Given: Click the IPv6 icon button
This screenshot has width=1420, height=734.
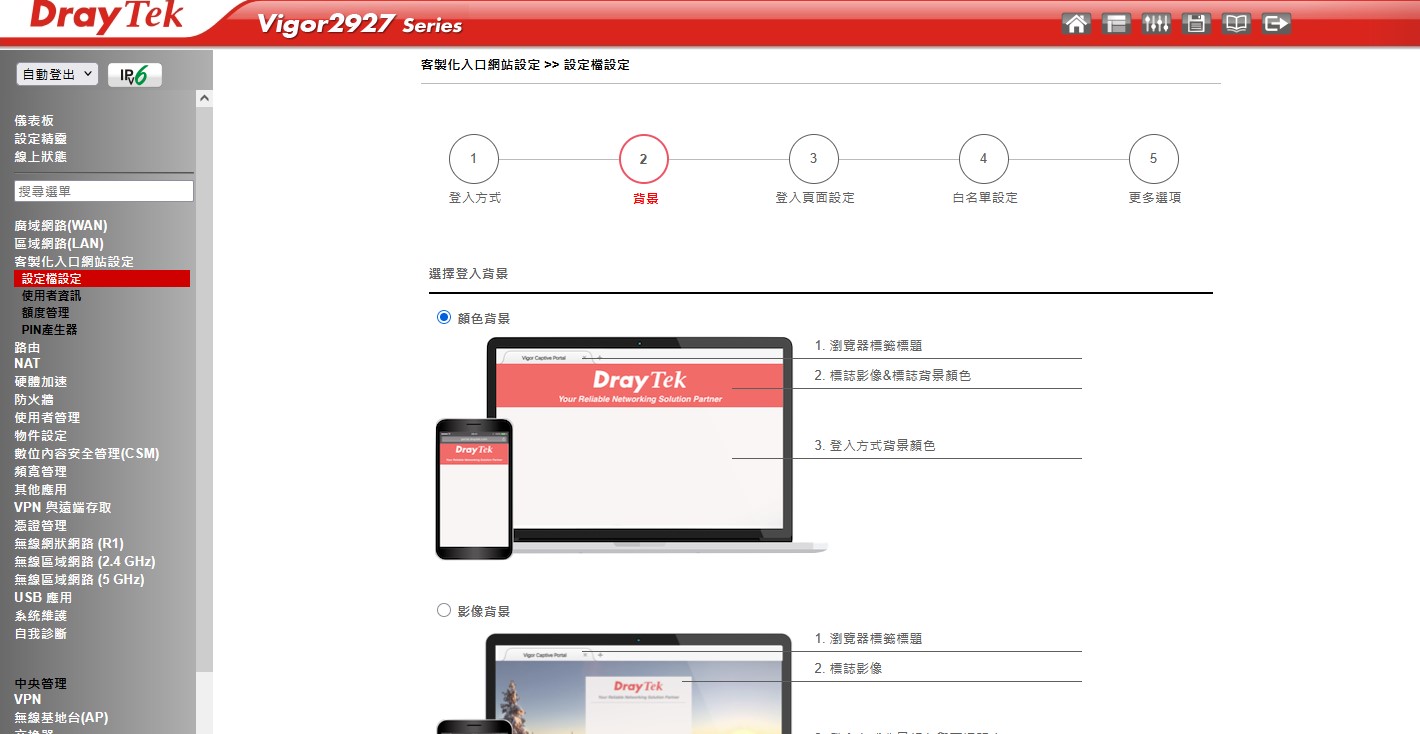Looking at the screenshot, I should [134, 75].
